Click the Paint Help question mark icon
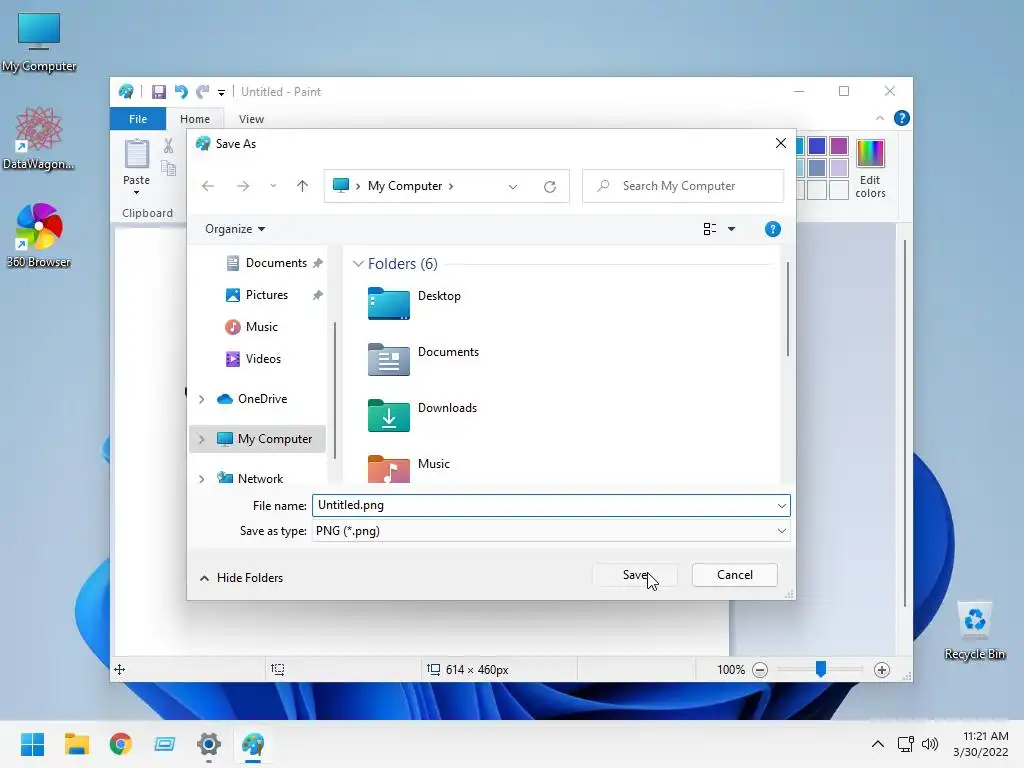Viewport: 1024px width, 768px height. pyautogui.click(x=902, y=118)
